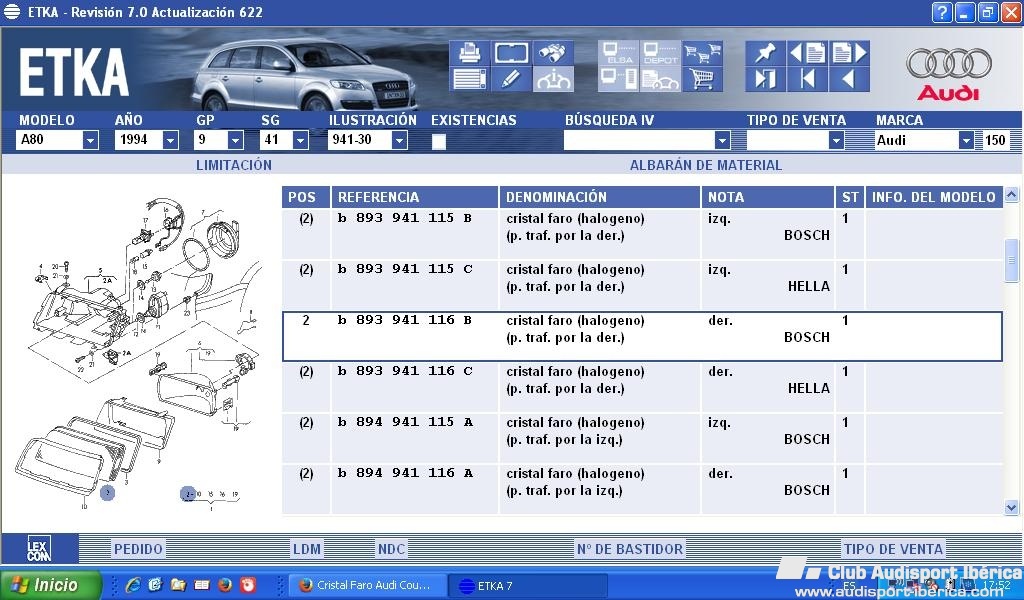The width and height of the screenshot is (1024, 600).
Task: Open the multiple shopping carts icon
Action: (702, 53)
